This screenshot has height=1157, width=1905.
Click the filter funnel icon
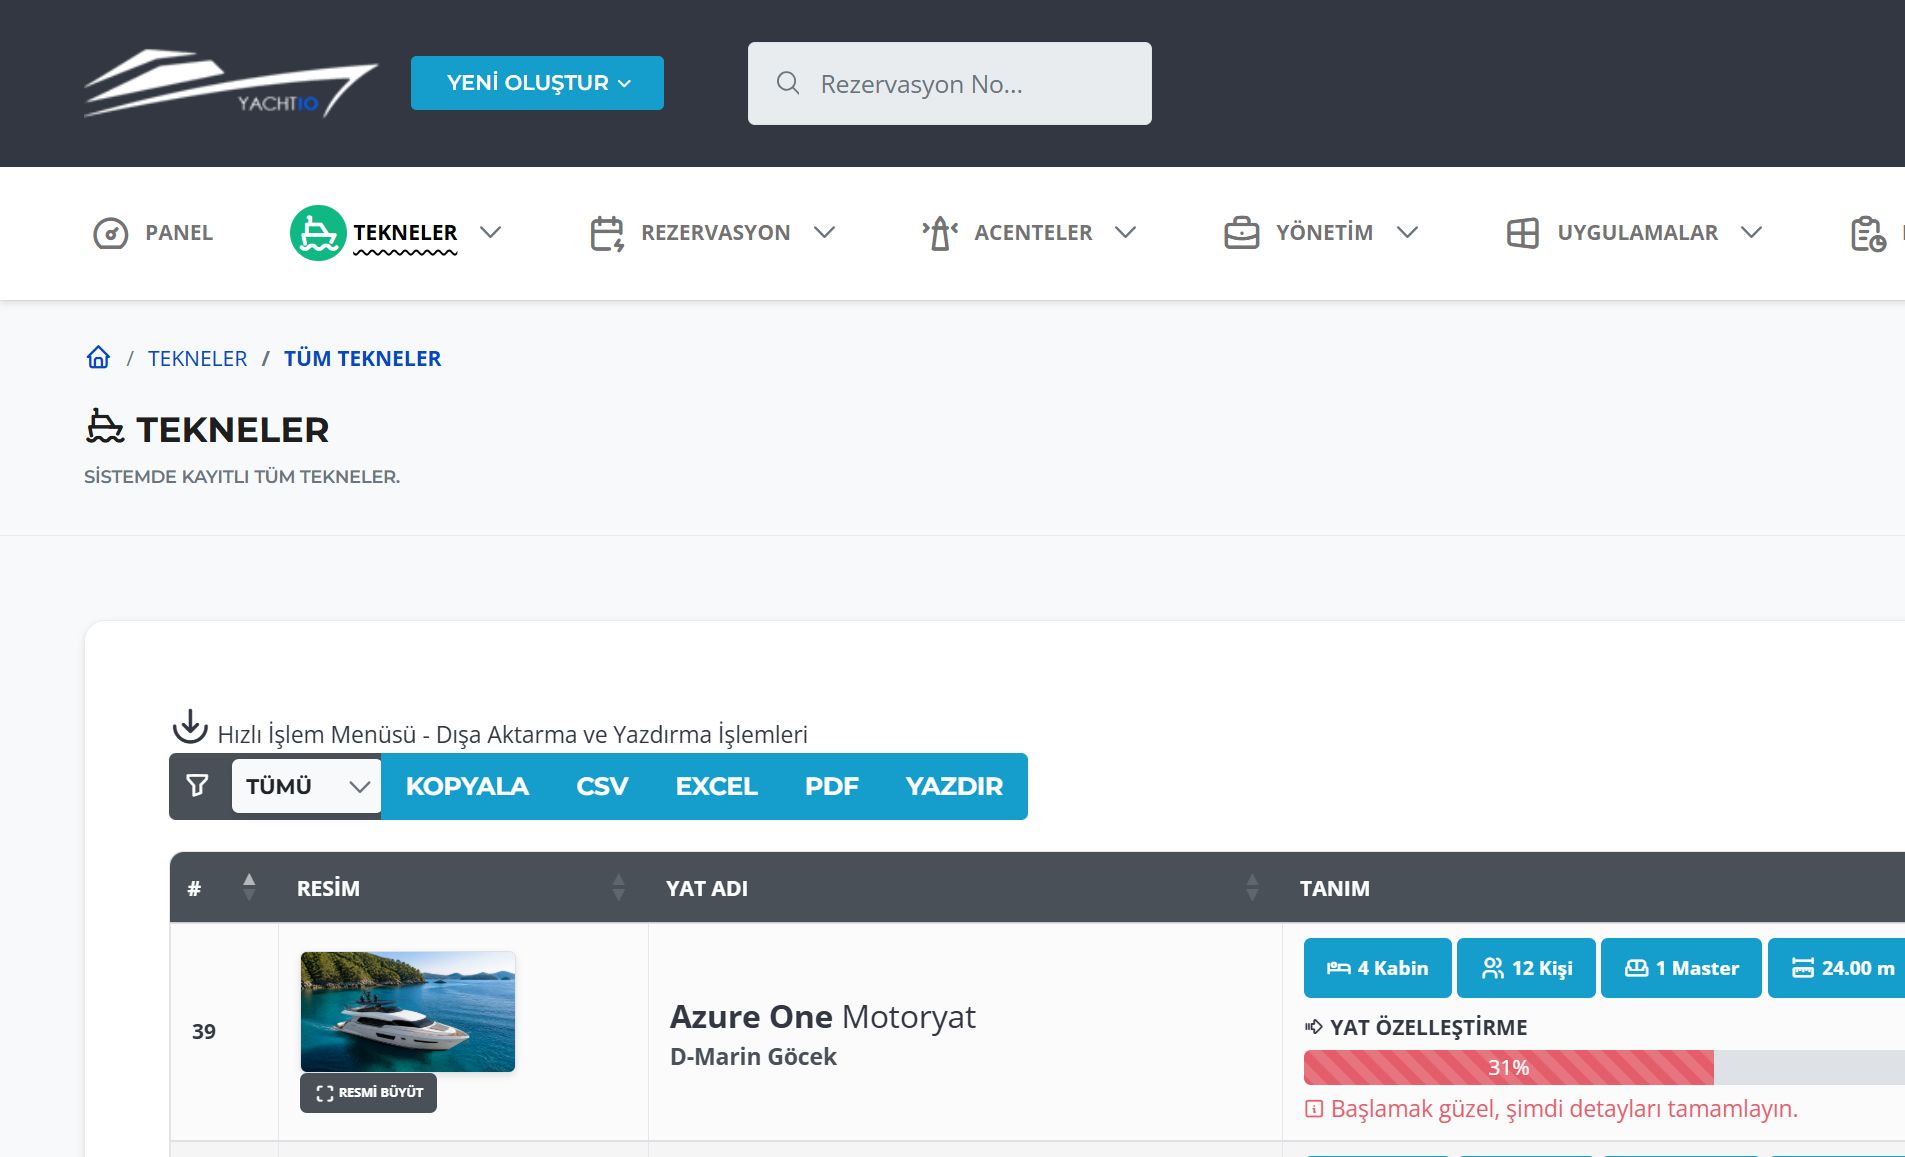click(x=198, y=786)
